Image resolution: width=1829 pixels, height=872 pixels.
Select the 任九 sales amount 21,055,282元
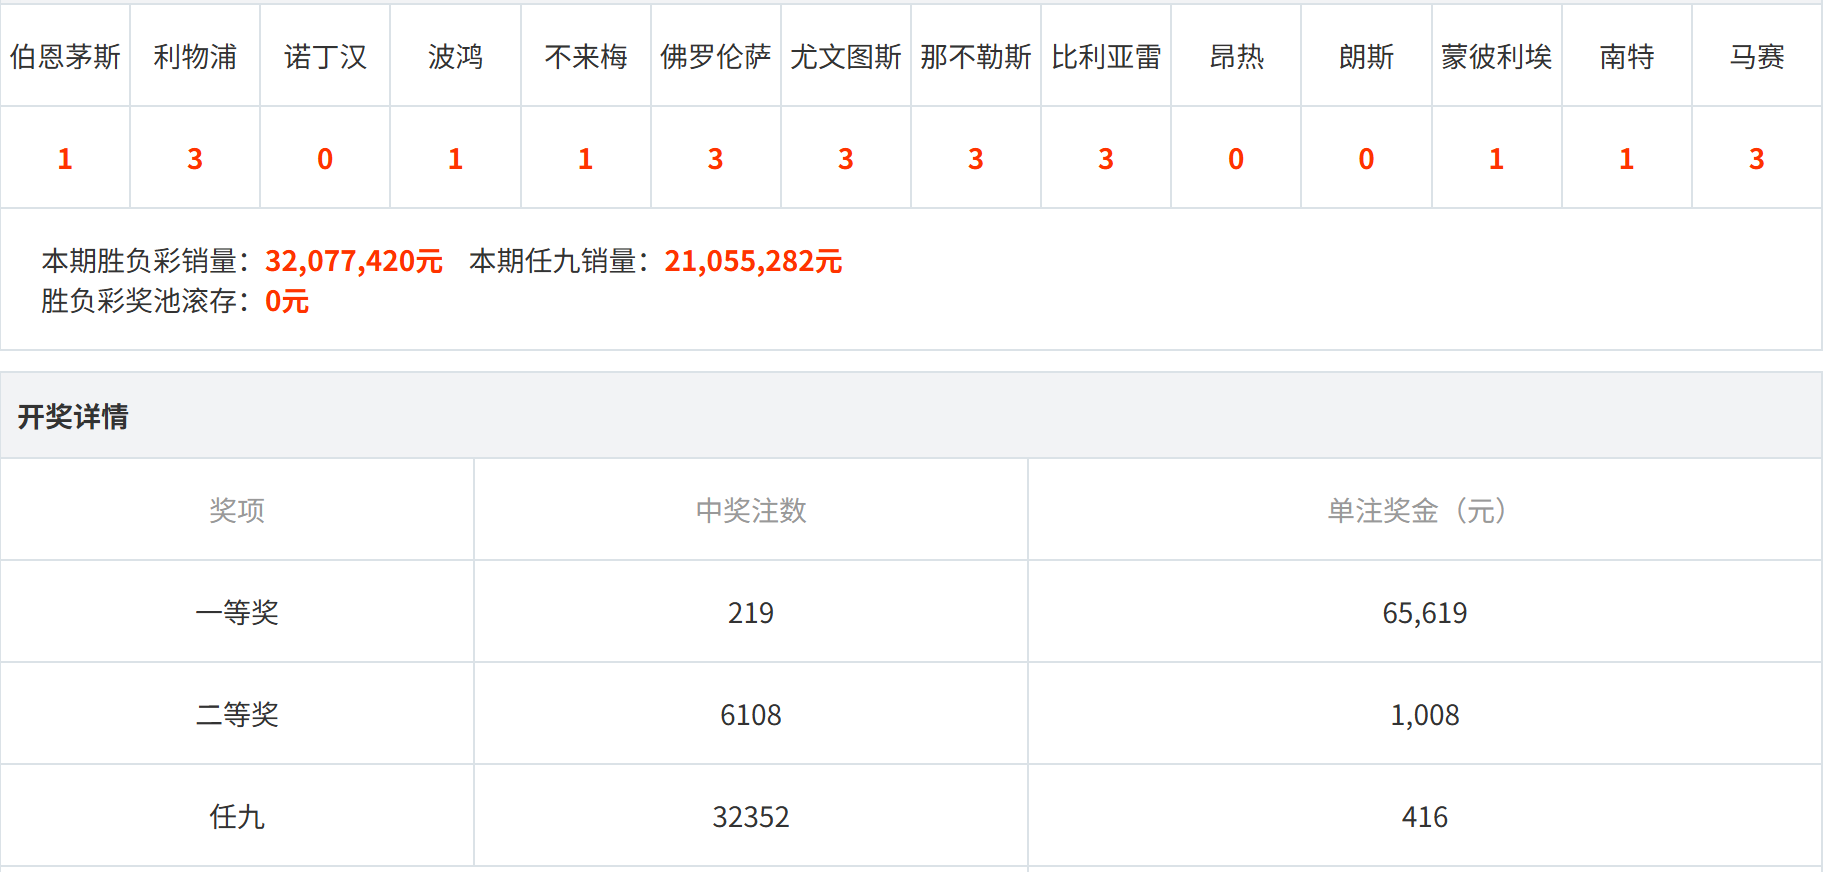pos(753,261)
